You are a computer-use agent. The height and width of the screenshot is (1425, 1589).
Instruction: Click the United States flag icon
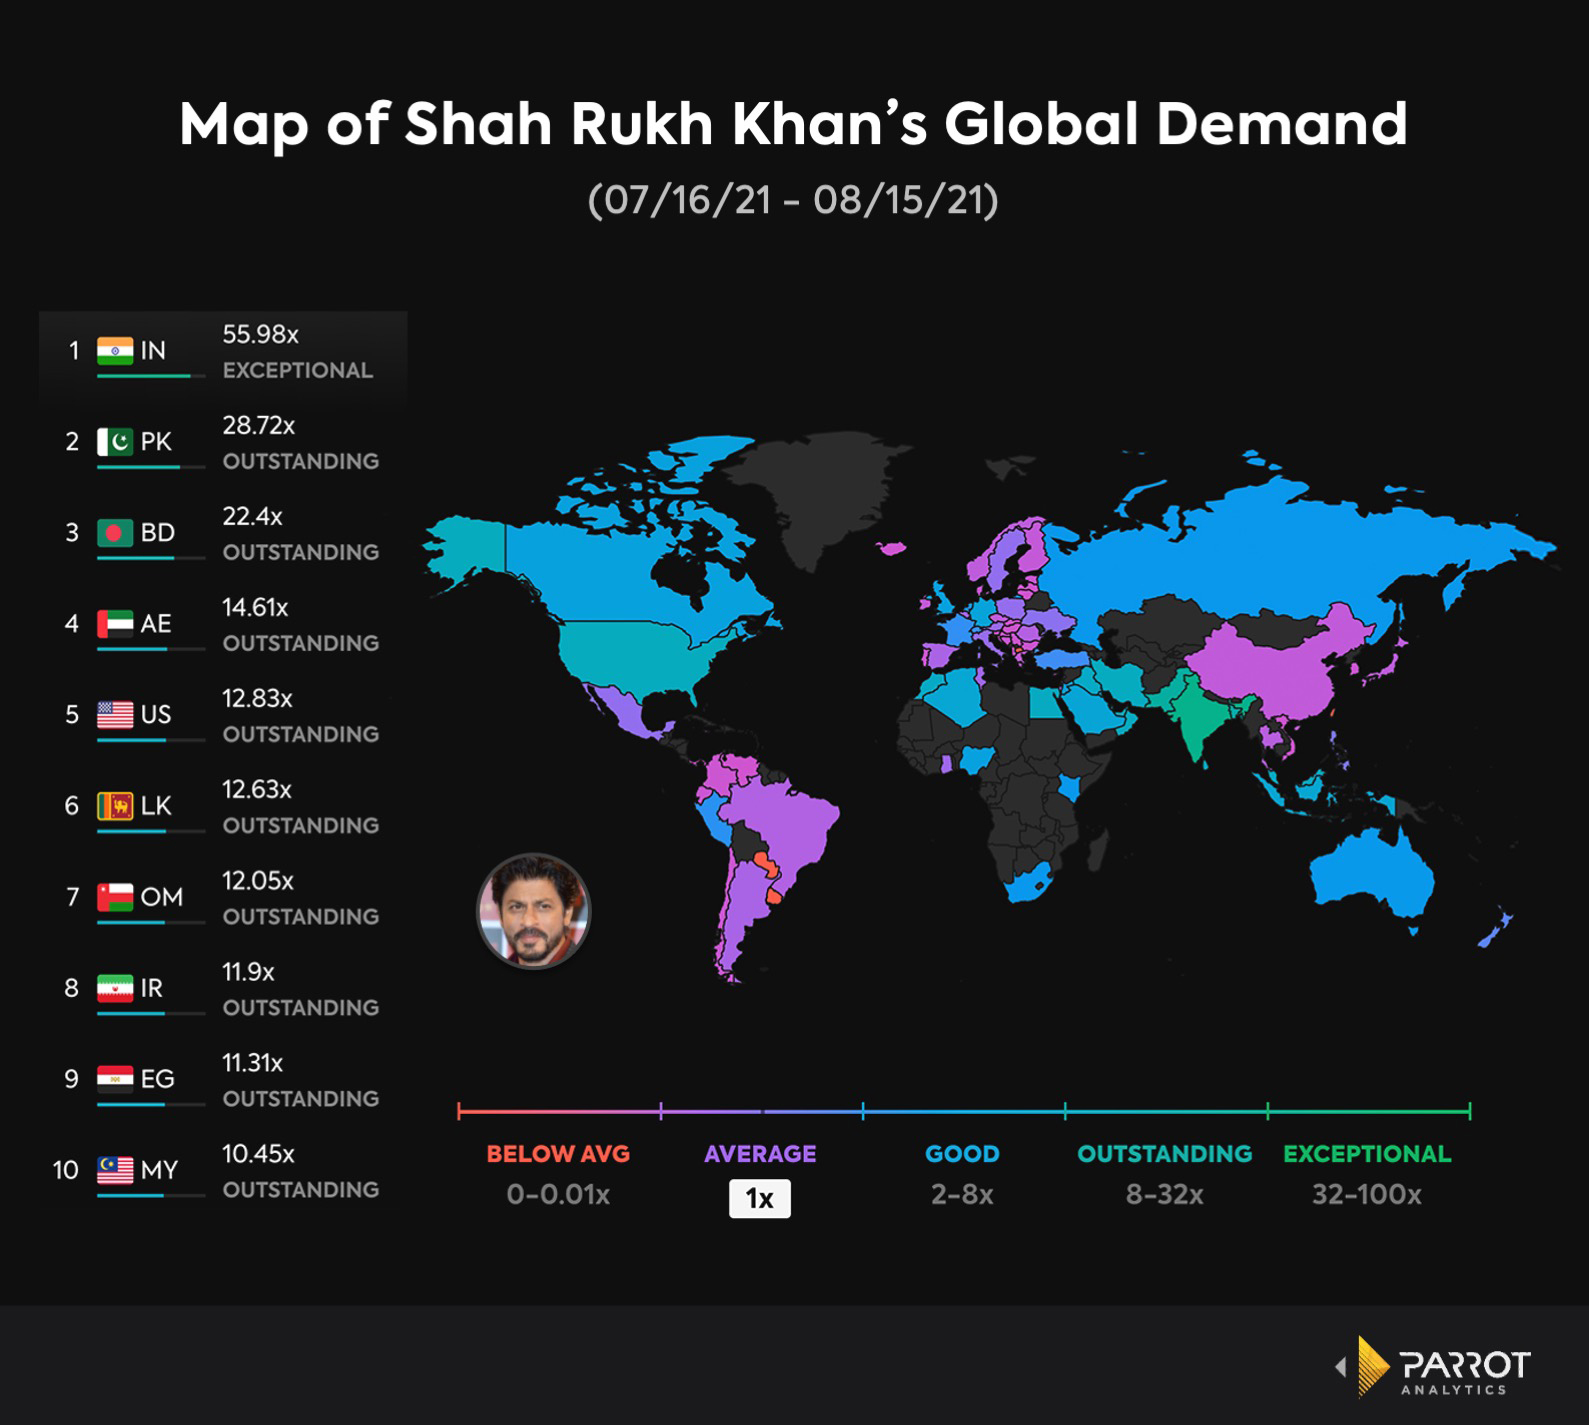[115, 714]
